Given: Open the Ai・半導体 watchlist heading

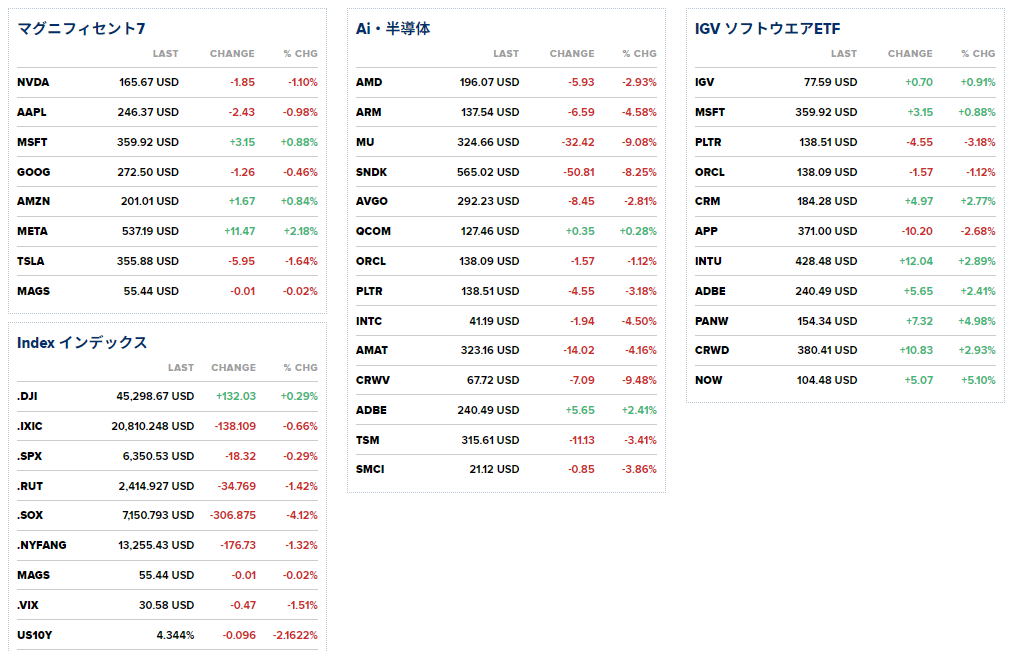Looking at the screenshot, I should (x=393, y=28).
